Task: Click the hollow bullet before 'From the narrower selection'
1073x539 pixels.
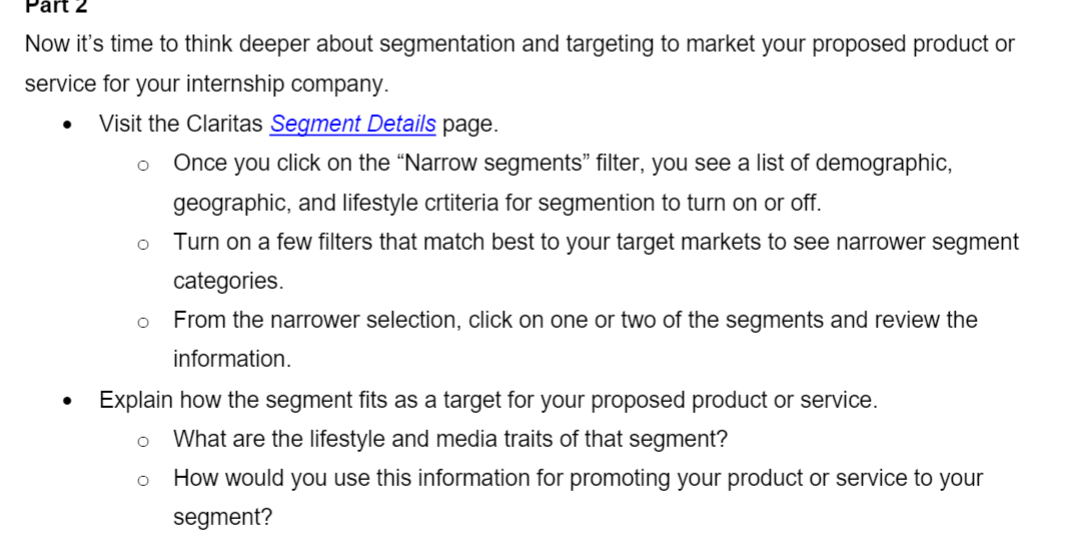Action: [142, 322]
